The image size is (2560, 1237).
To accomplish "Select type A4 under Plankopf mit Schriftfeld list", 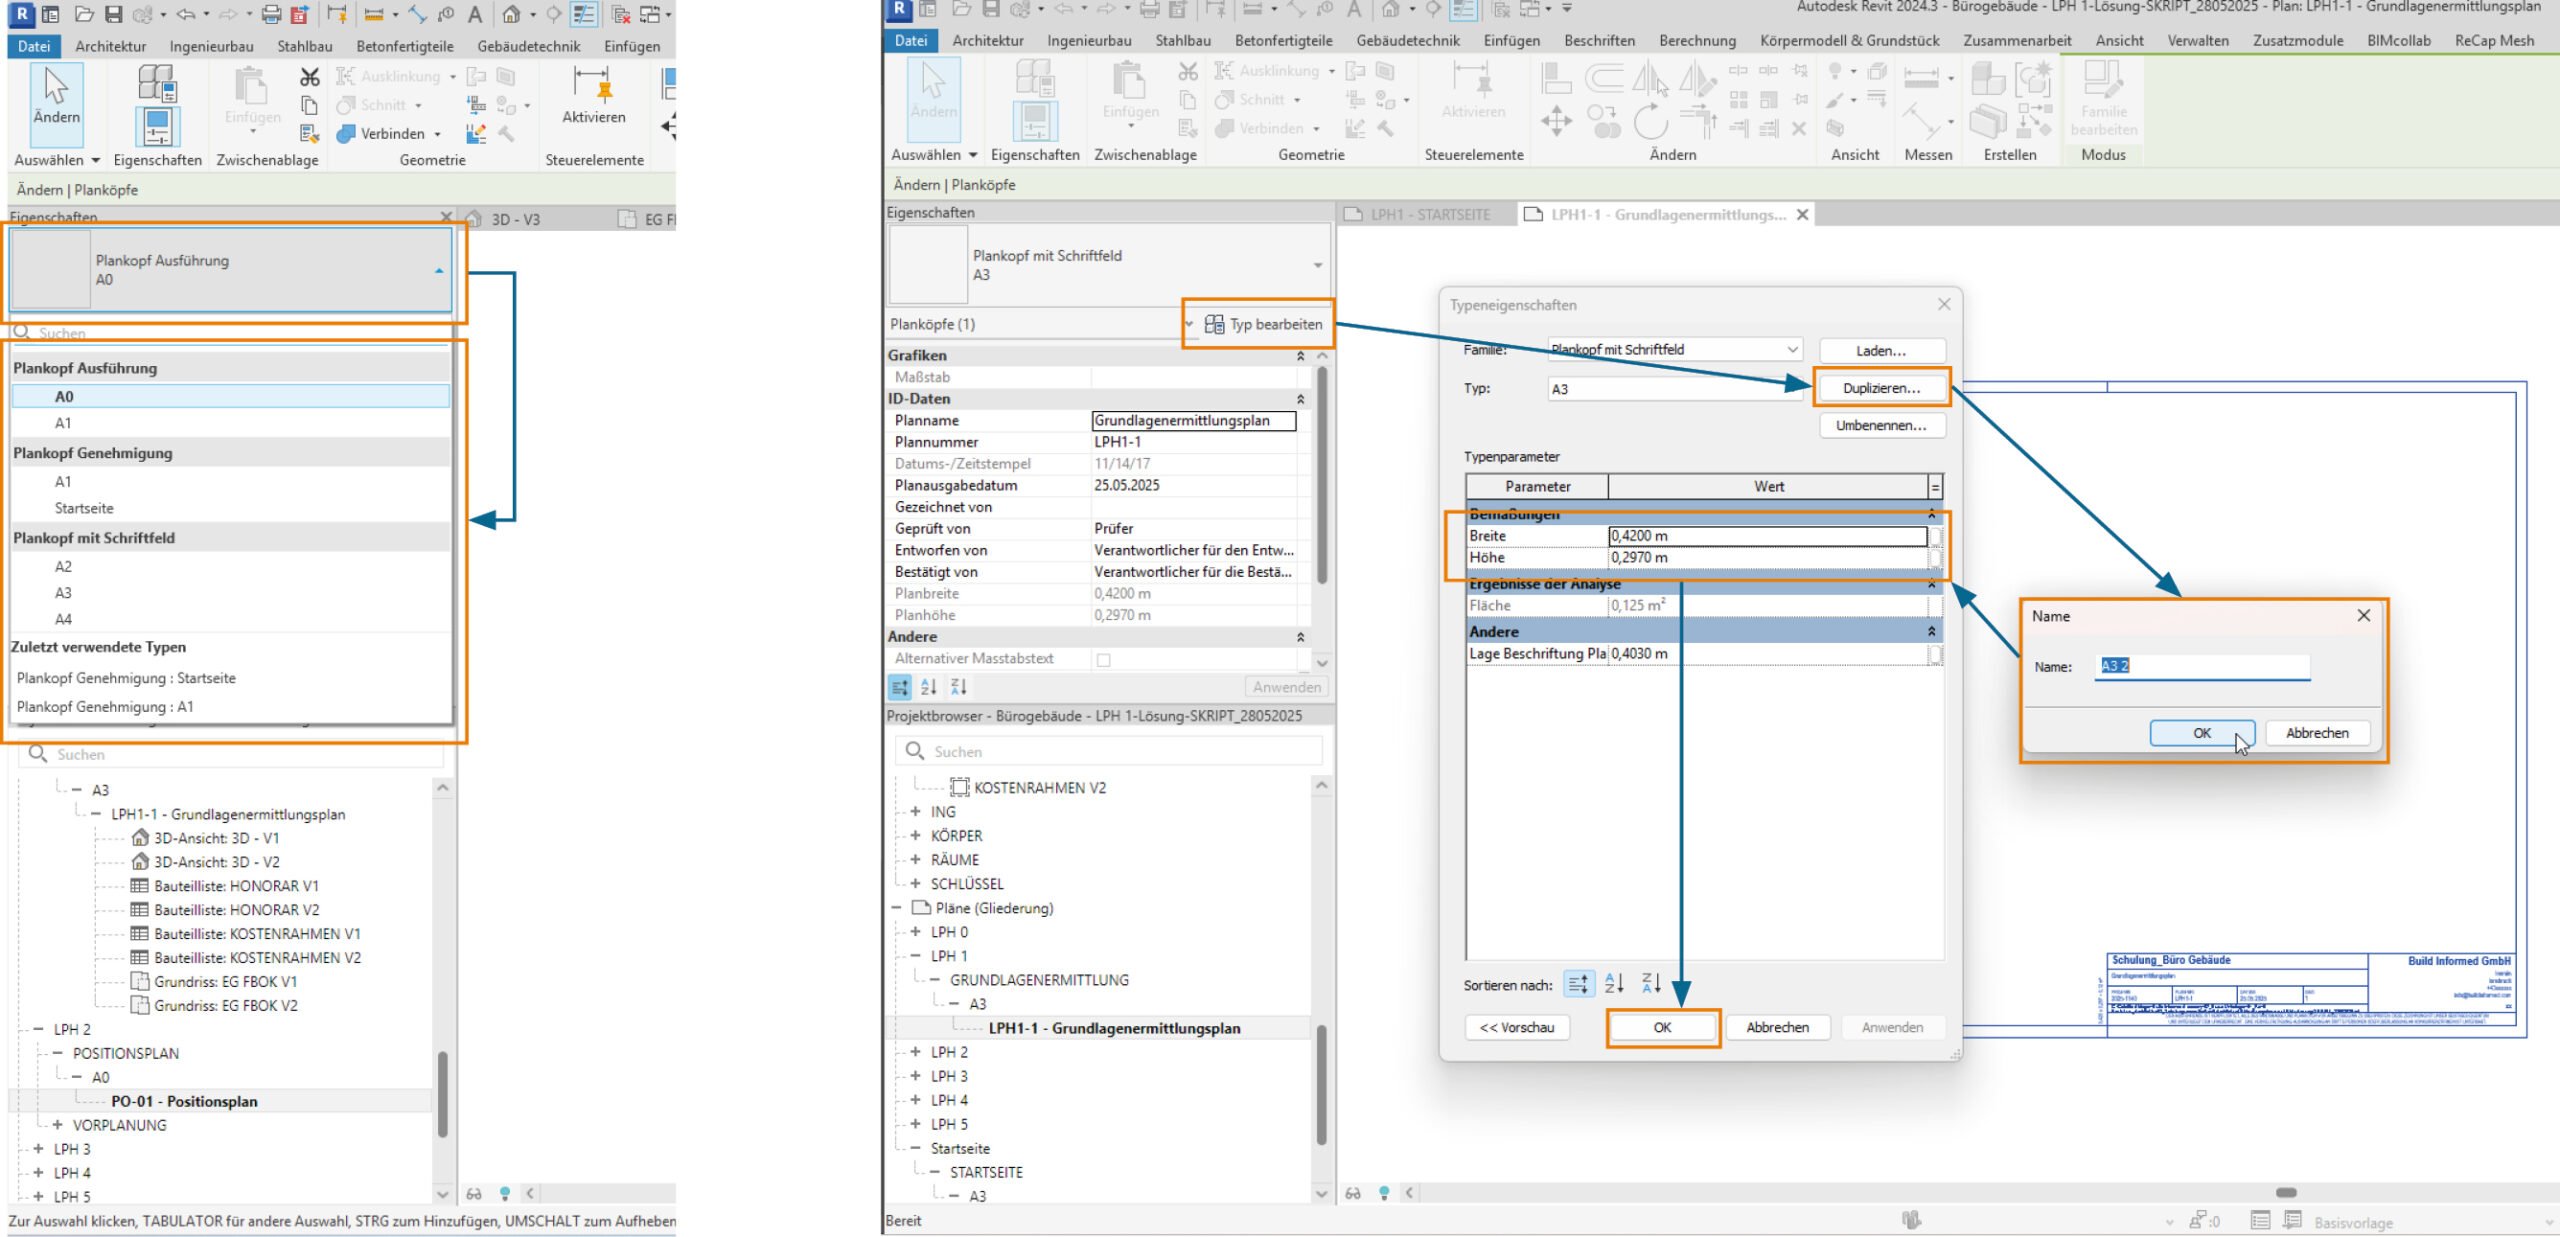I will click(63, 619).
